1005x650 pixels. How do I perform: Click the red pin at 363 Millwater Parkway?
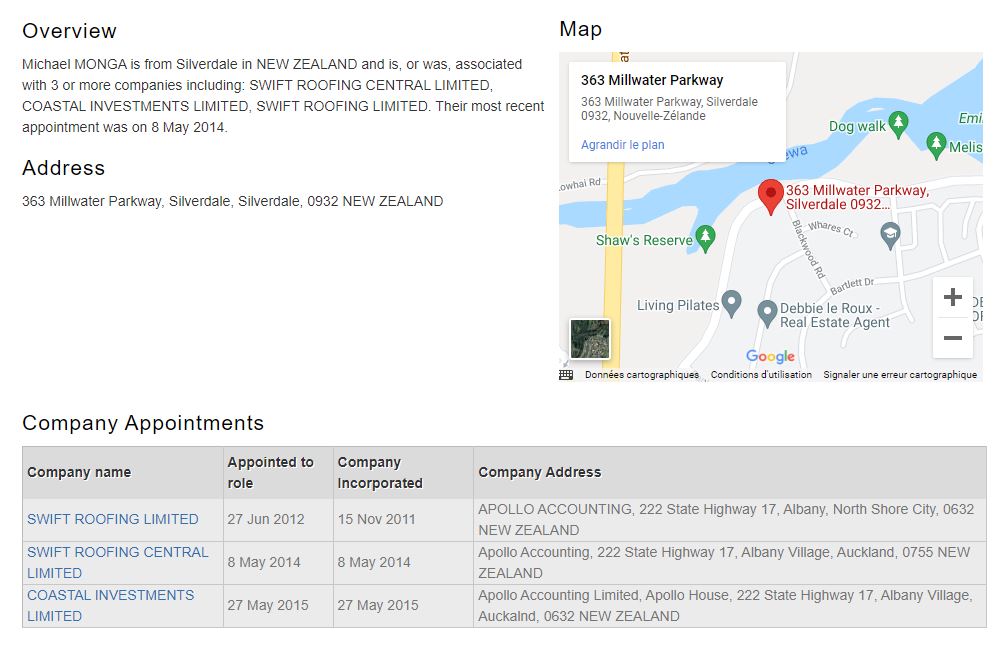(770, 197)
